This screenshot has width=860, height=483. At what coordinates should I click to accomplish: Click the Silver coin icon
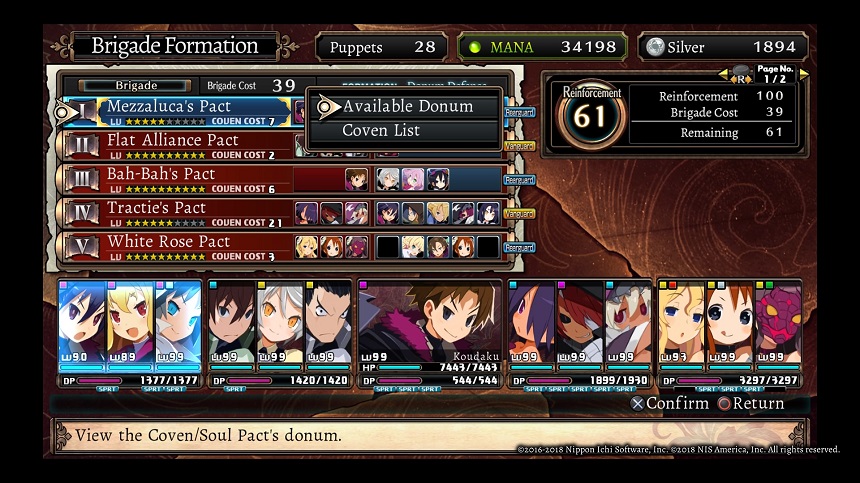[x=655, y=47]
